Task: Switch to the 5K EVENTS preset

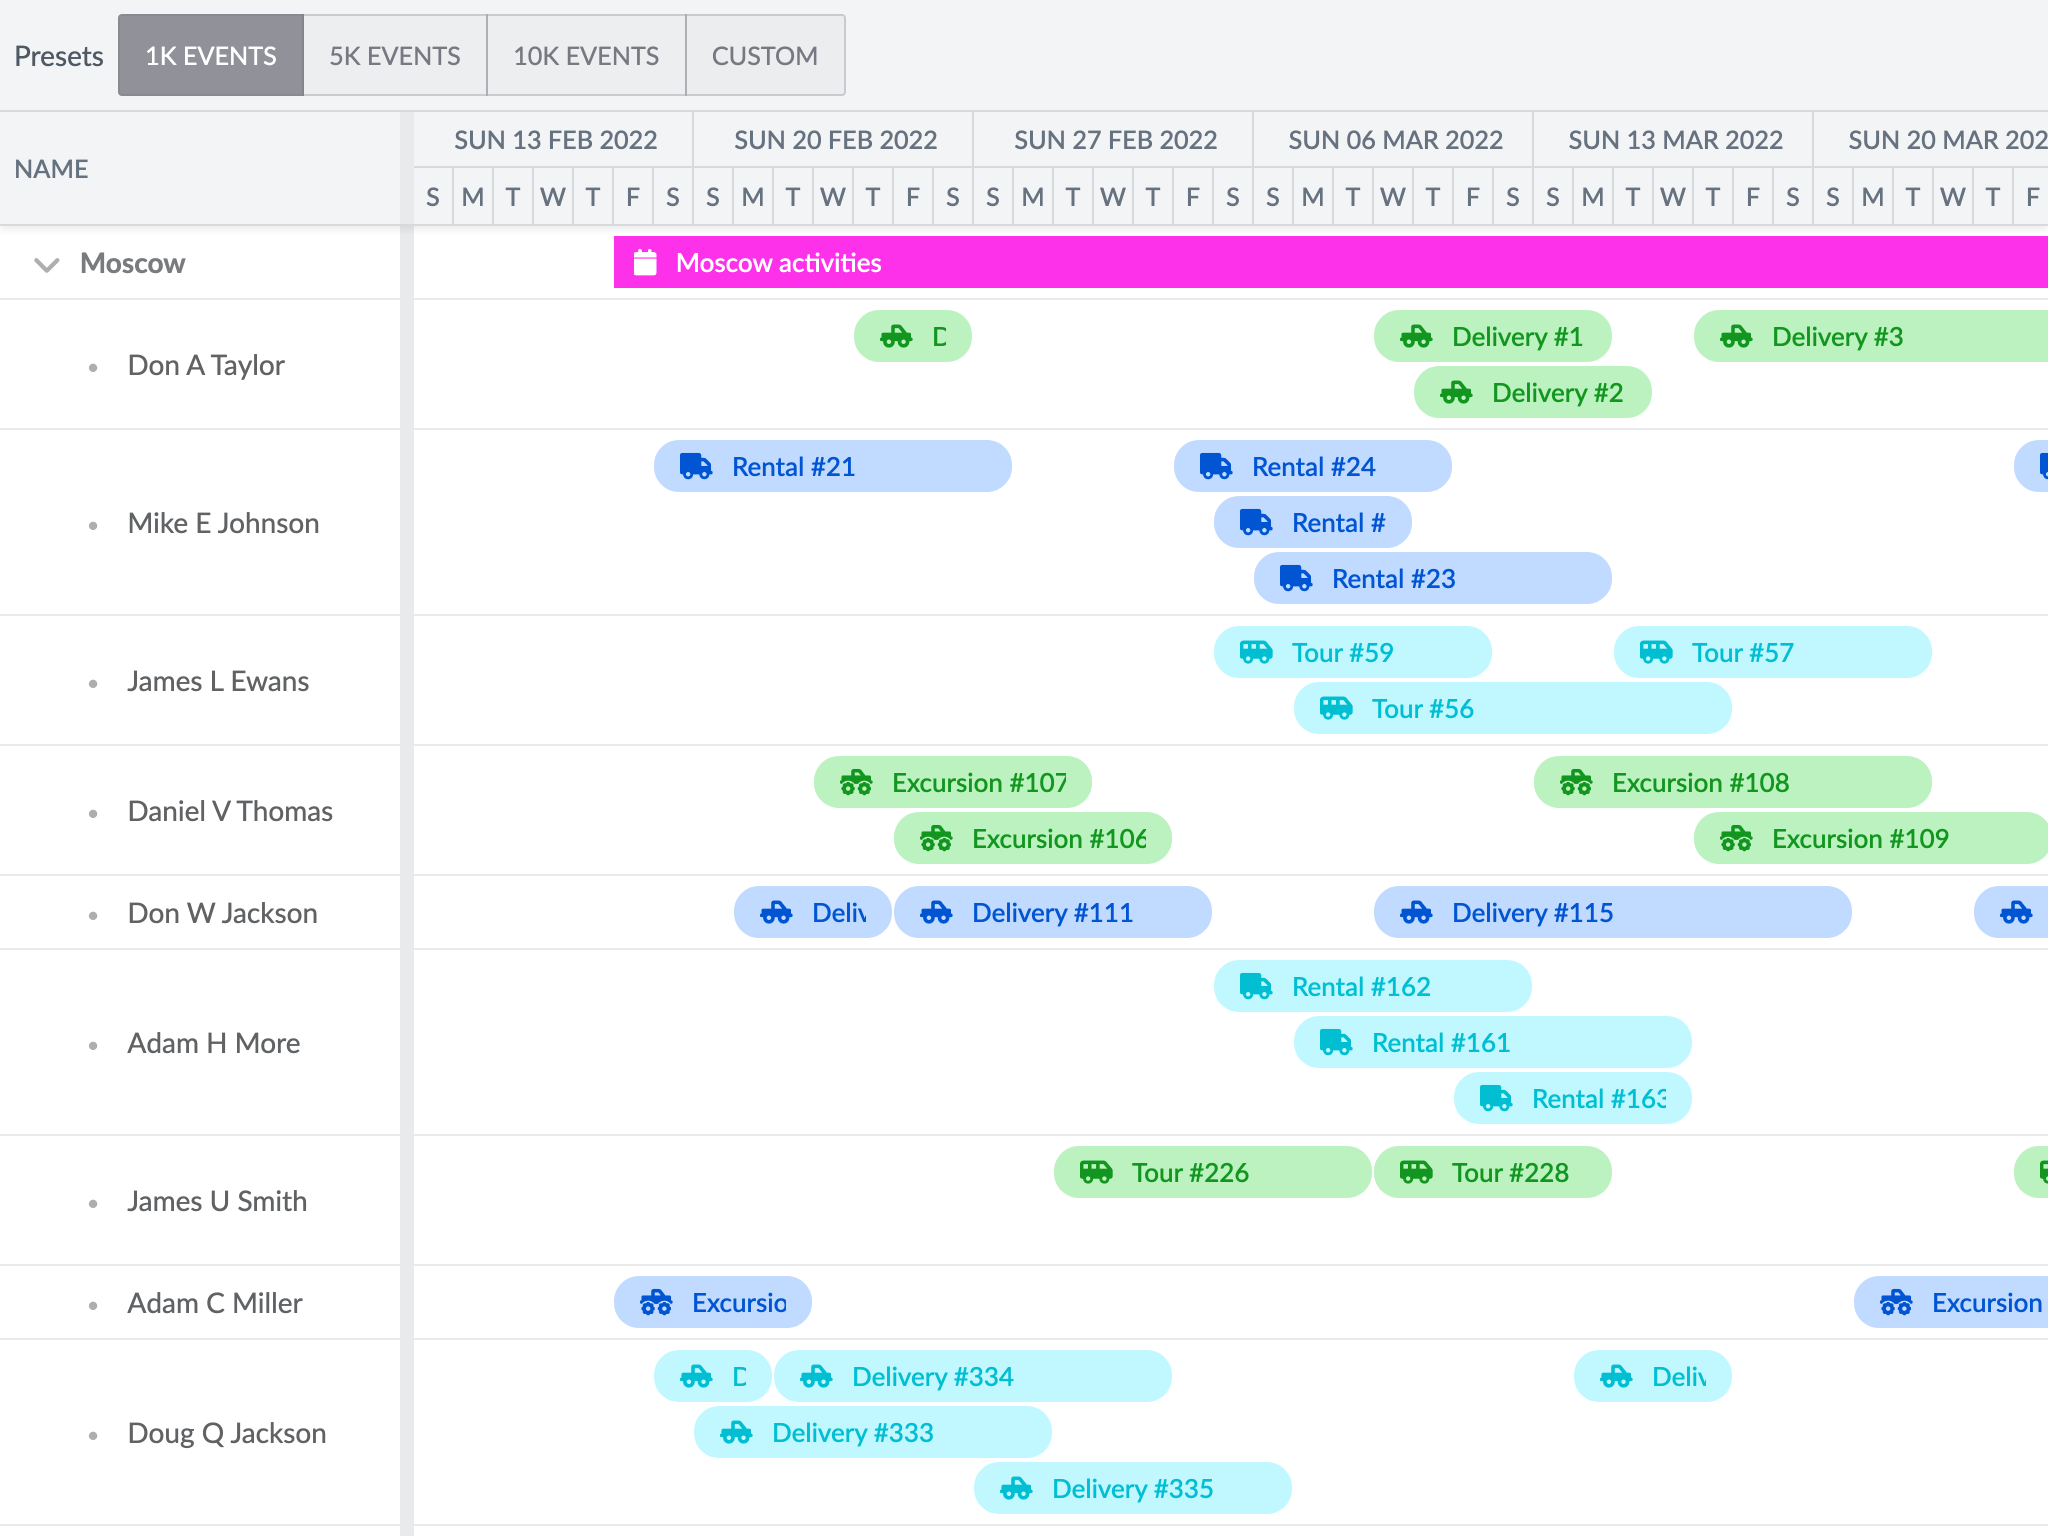Action: pyautogui.click(x=394, y=56)
